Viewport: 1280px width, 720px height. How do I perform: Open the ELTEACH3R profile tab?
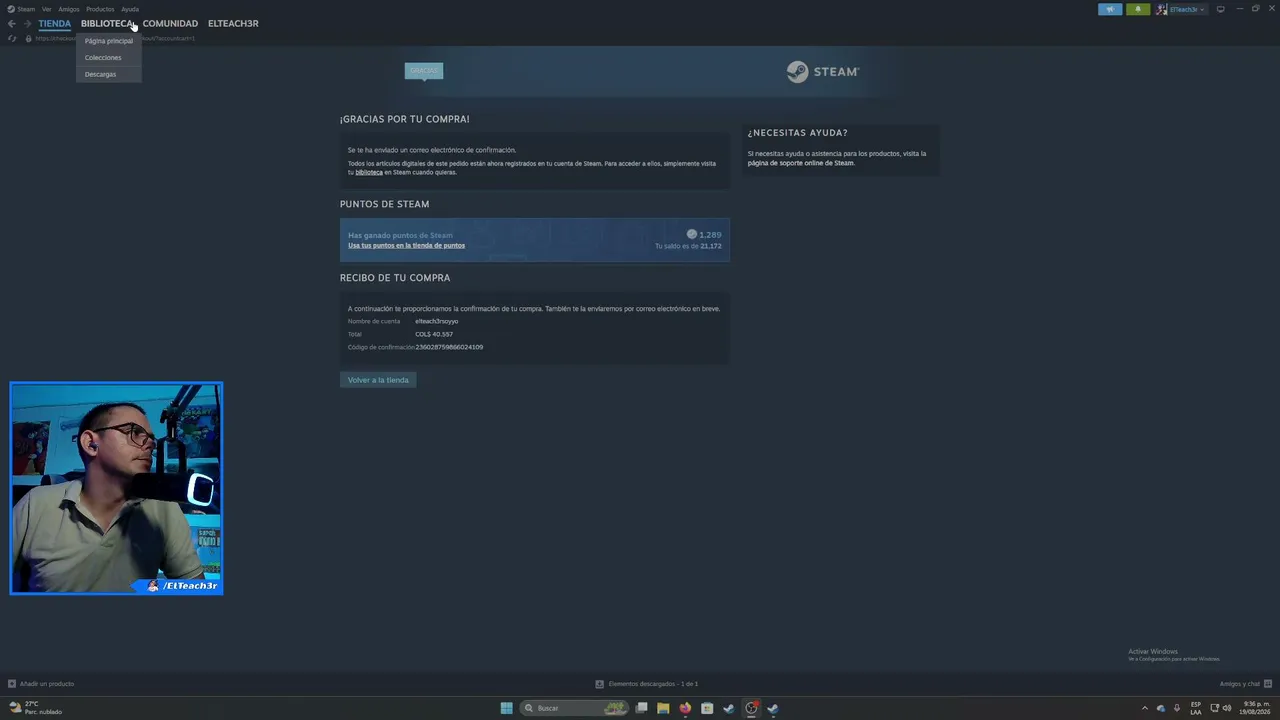click(x=233, y=24)
